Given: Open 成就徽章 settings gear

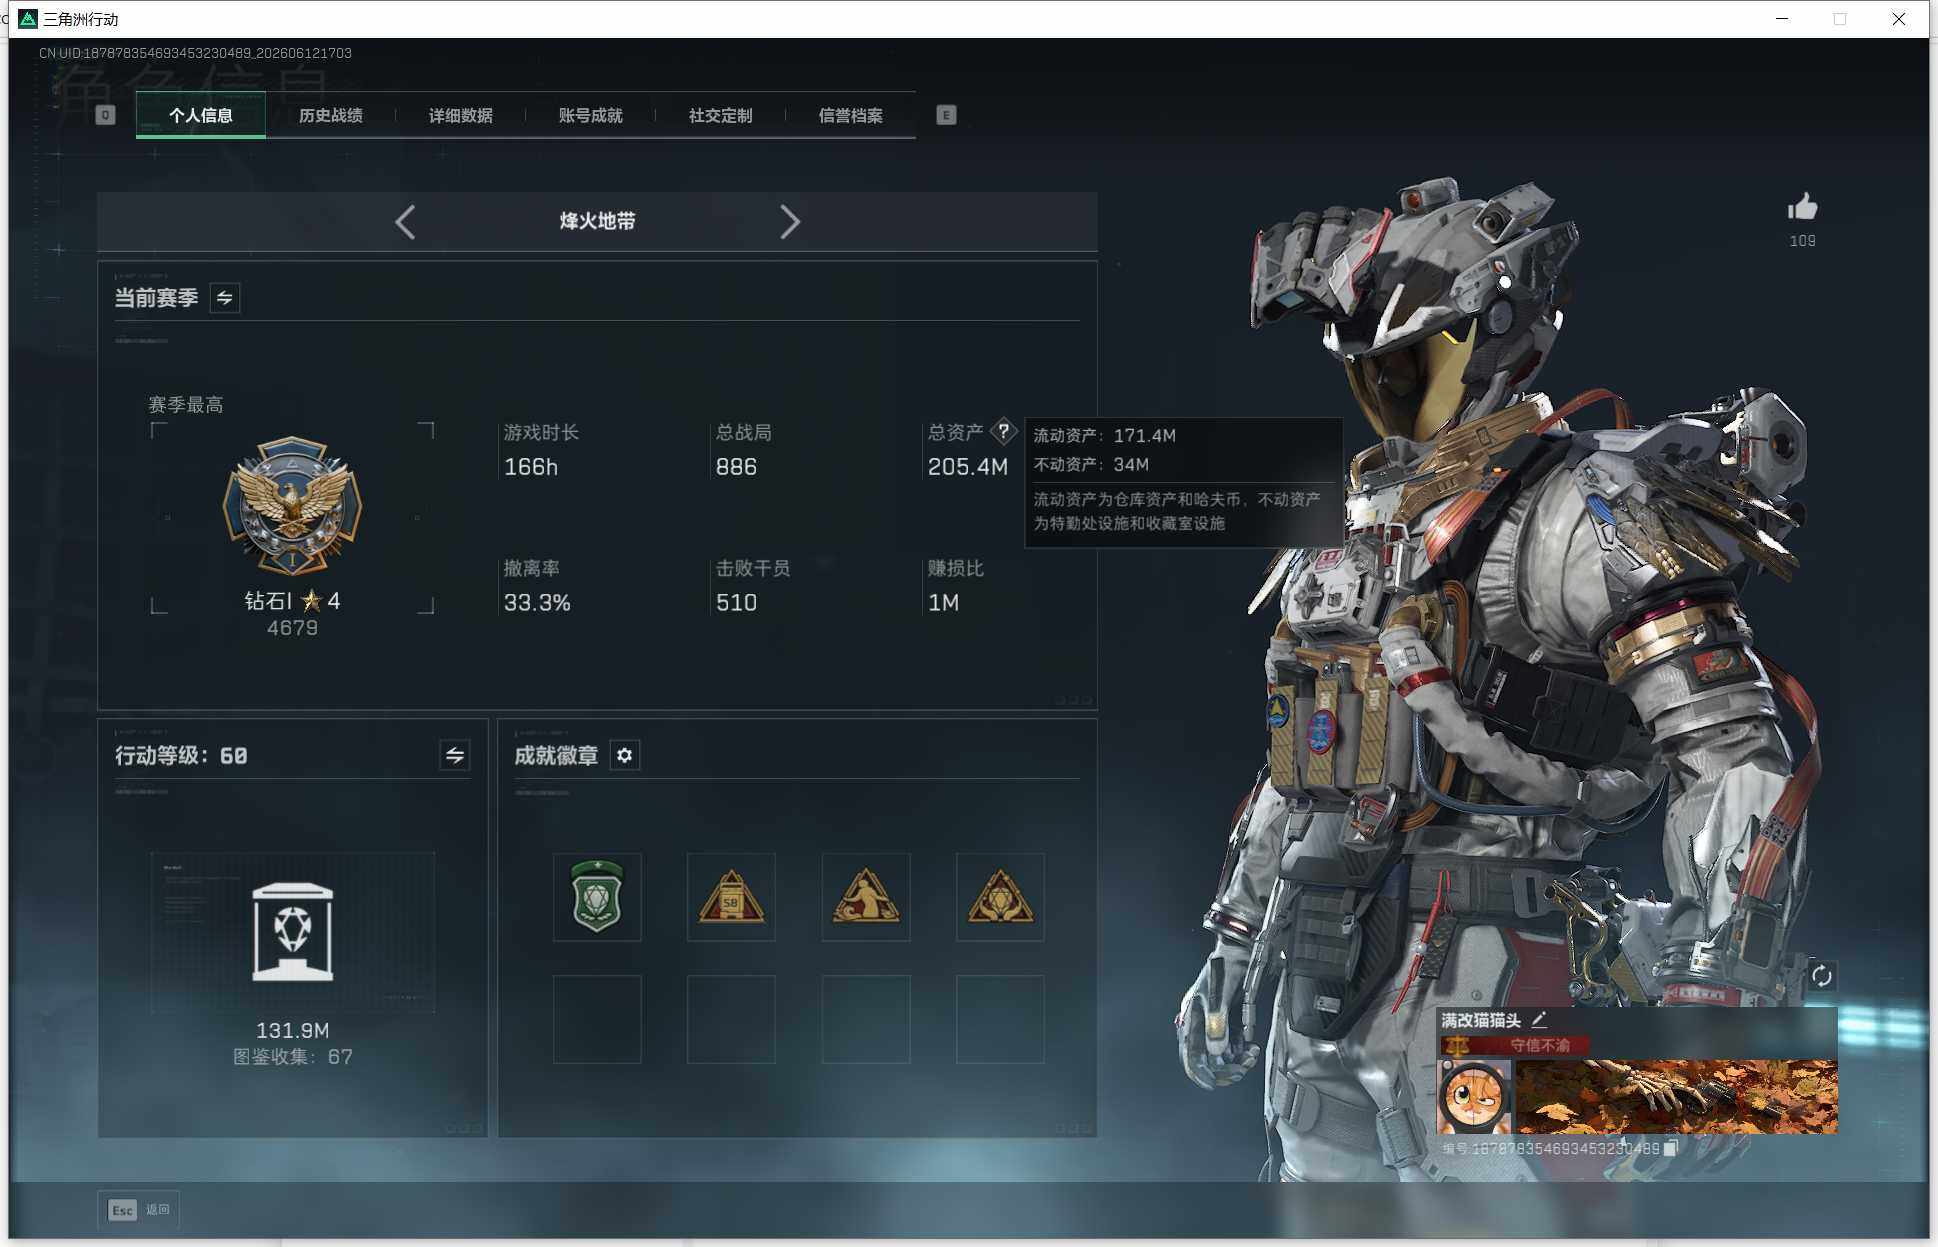Looking at the screenshot, I should pyautogui.click(x=624, y=755).
